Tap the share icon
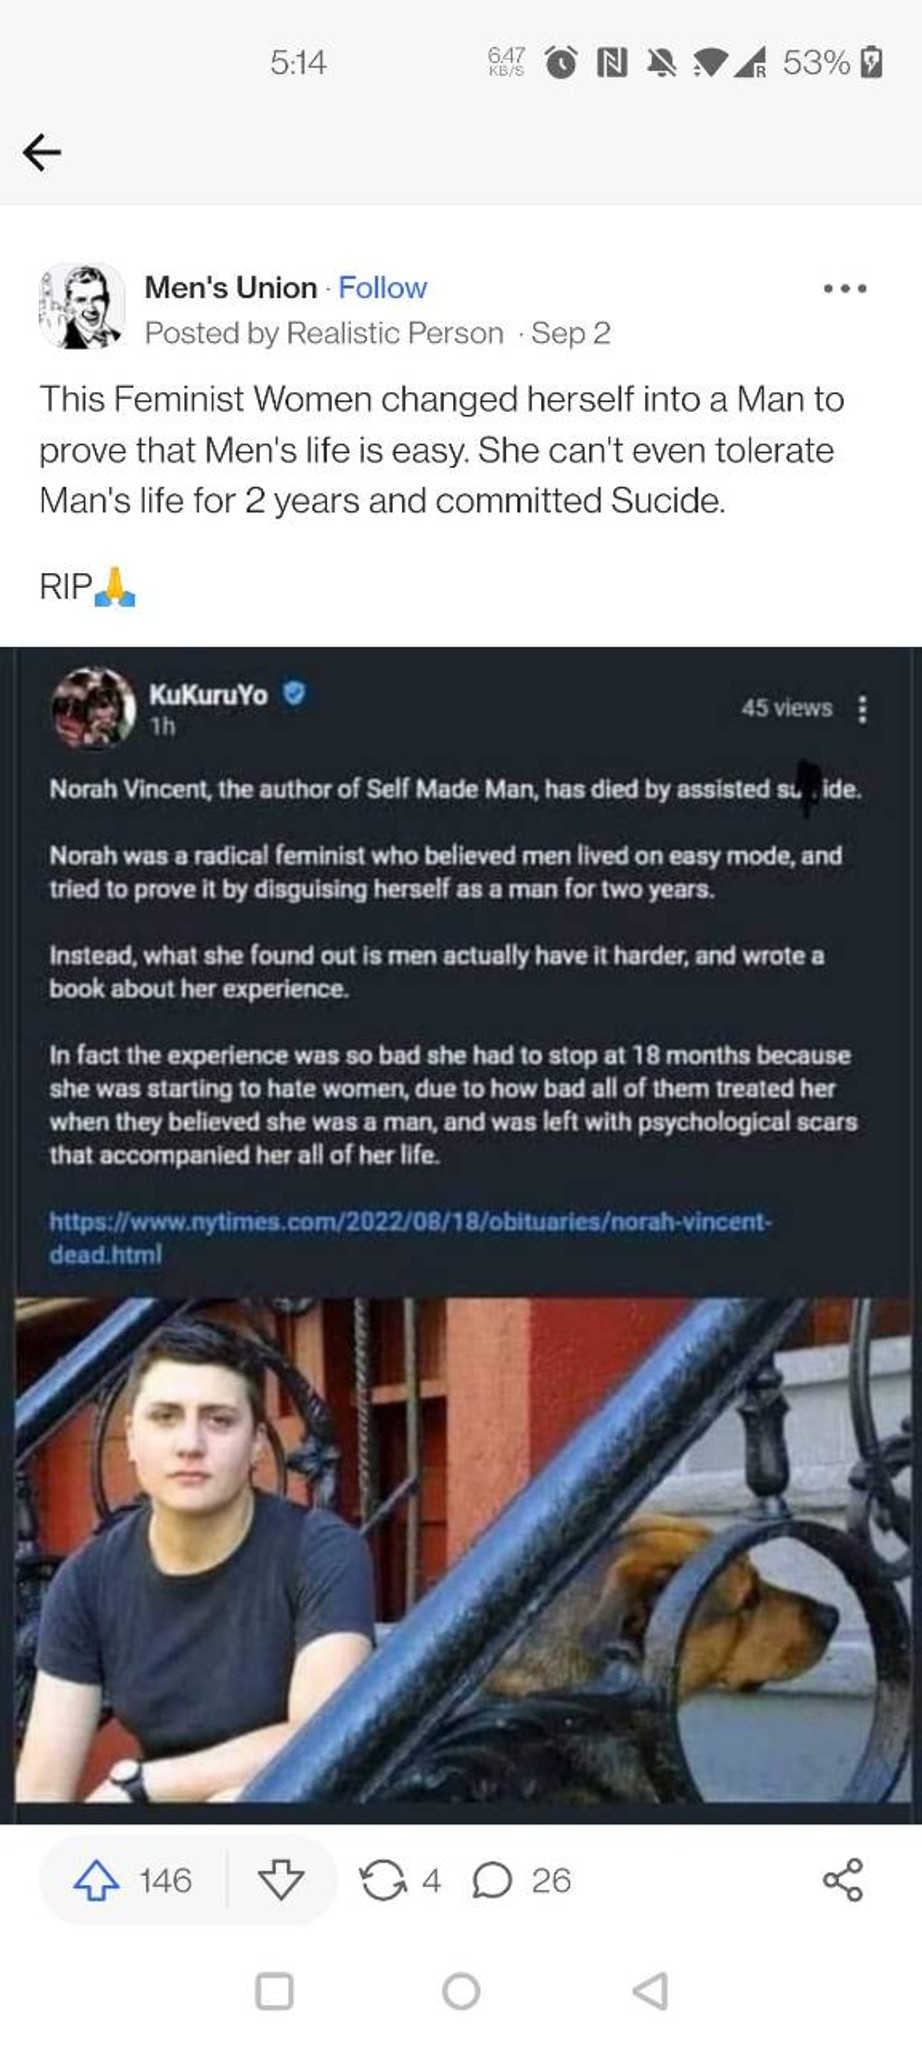Screen dimensions: 922x2048 click(843, 1880)
